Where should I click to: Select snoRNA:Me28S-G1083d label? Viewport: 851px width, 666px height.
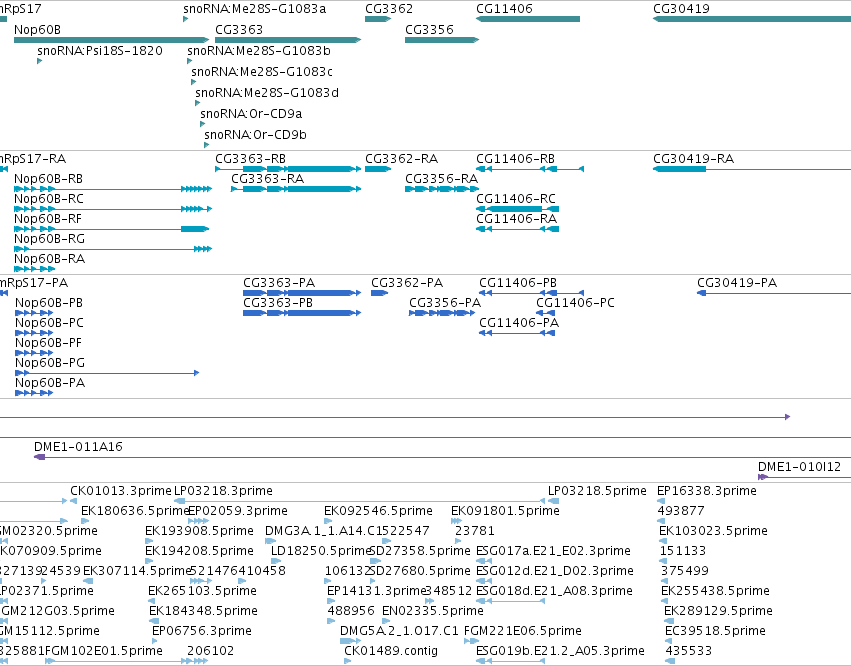coord(266,93)
